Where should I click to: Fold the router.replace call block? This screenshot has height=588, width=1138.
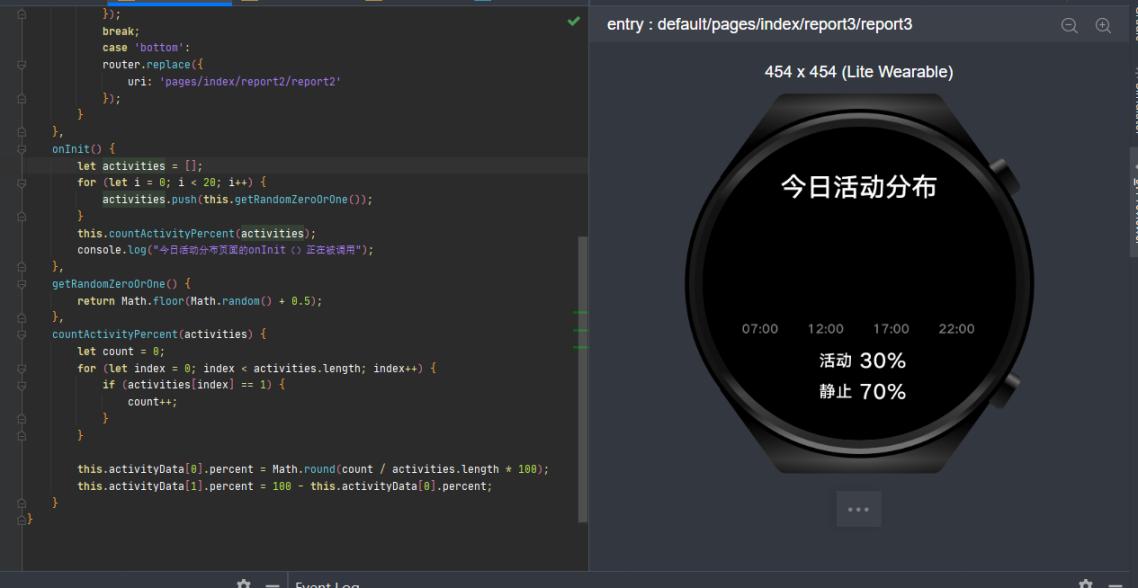(22, 64)
